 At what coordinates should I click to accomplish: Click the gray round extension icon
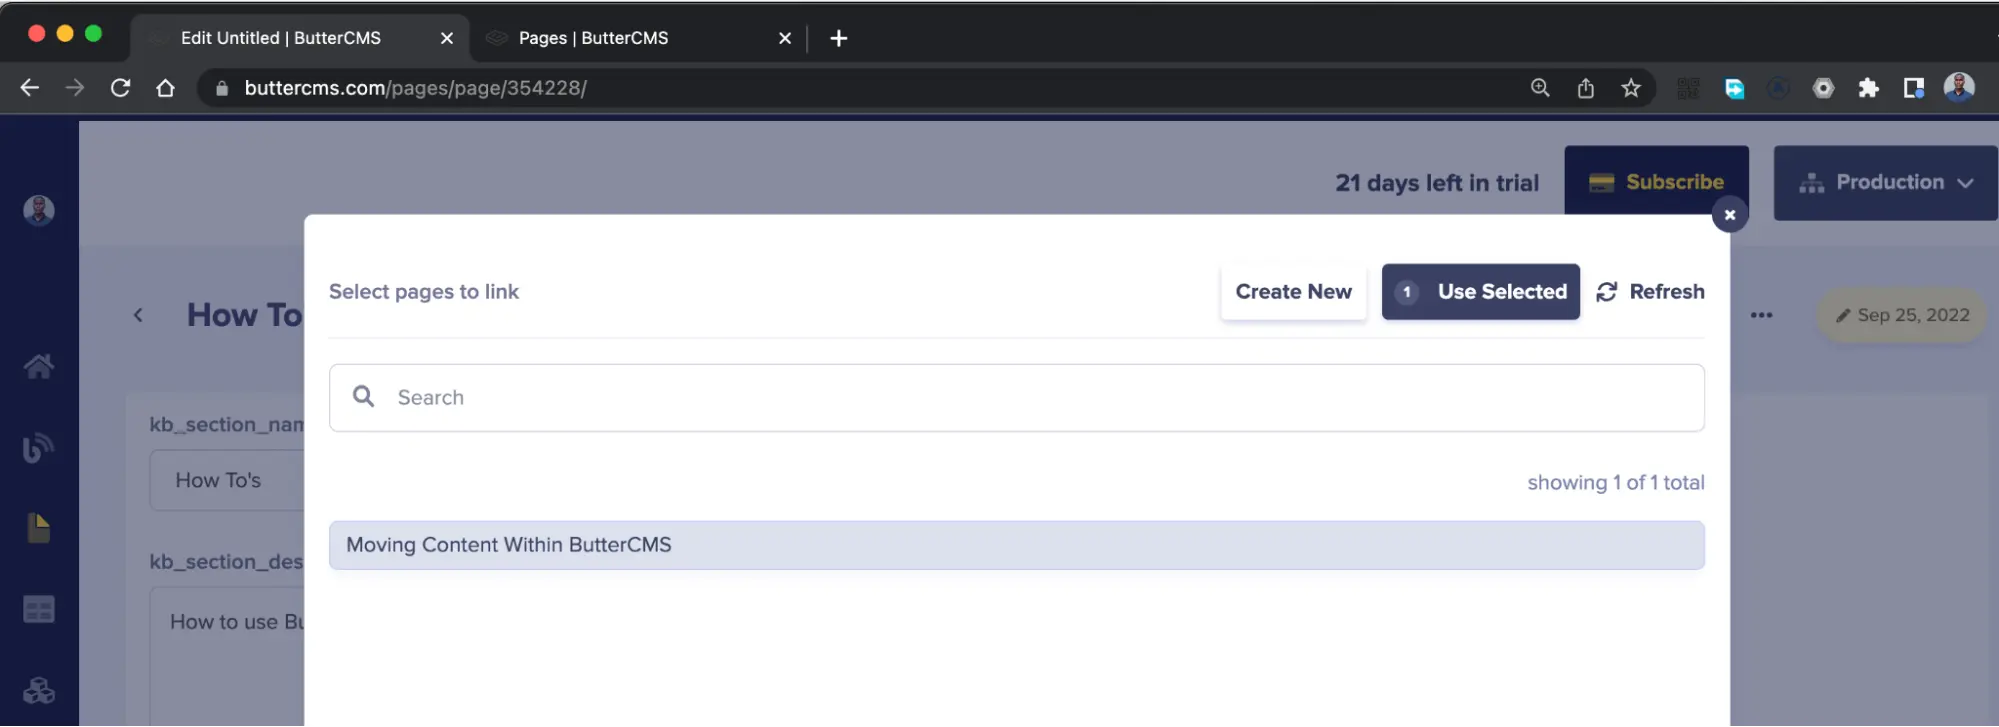1823,88
